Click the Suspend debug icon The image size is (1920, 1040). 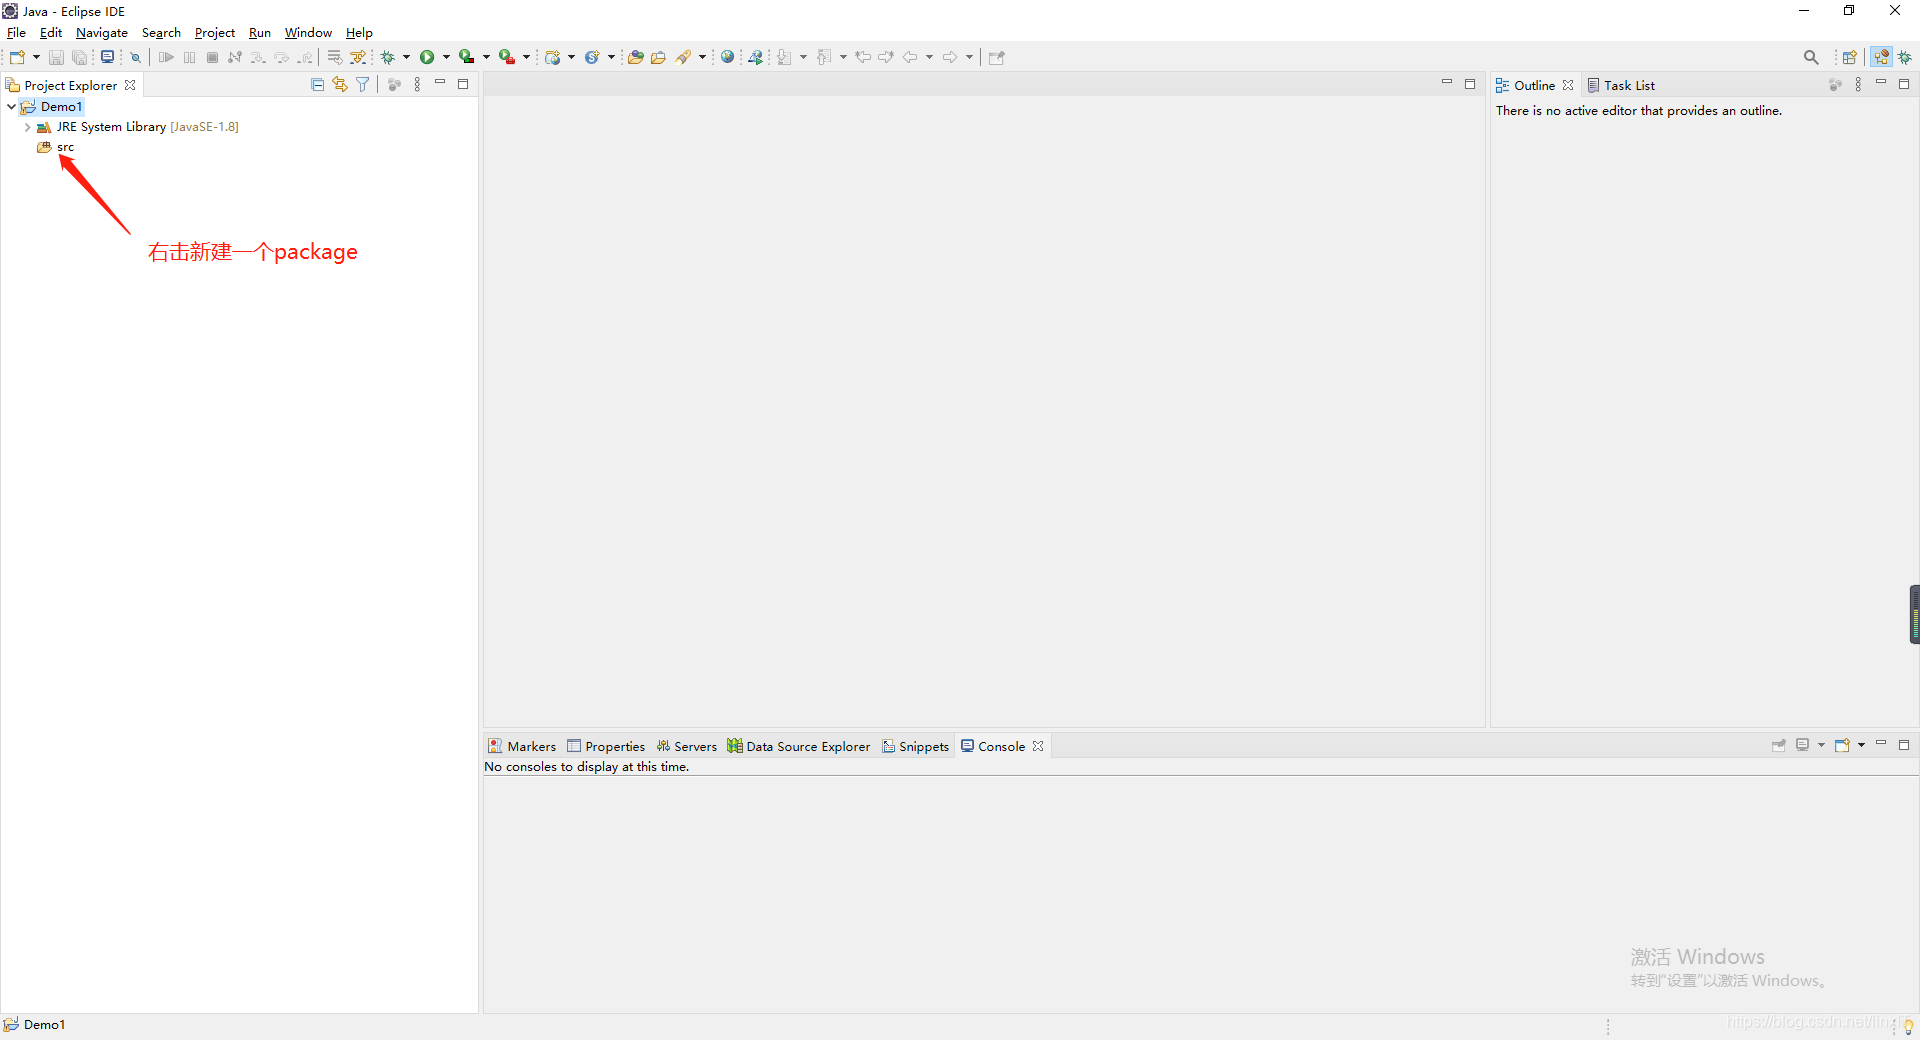[x=189, y=57]
